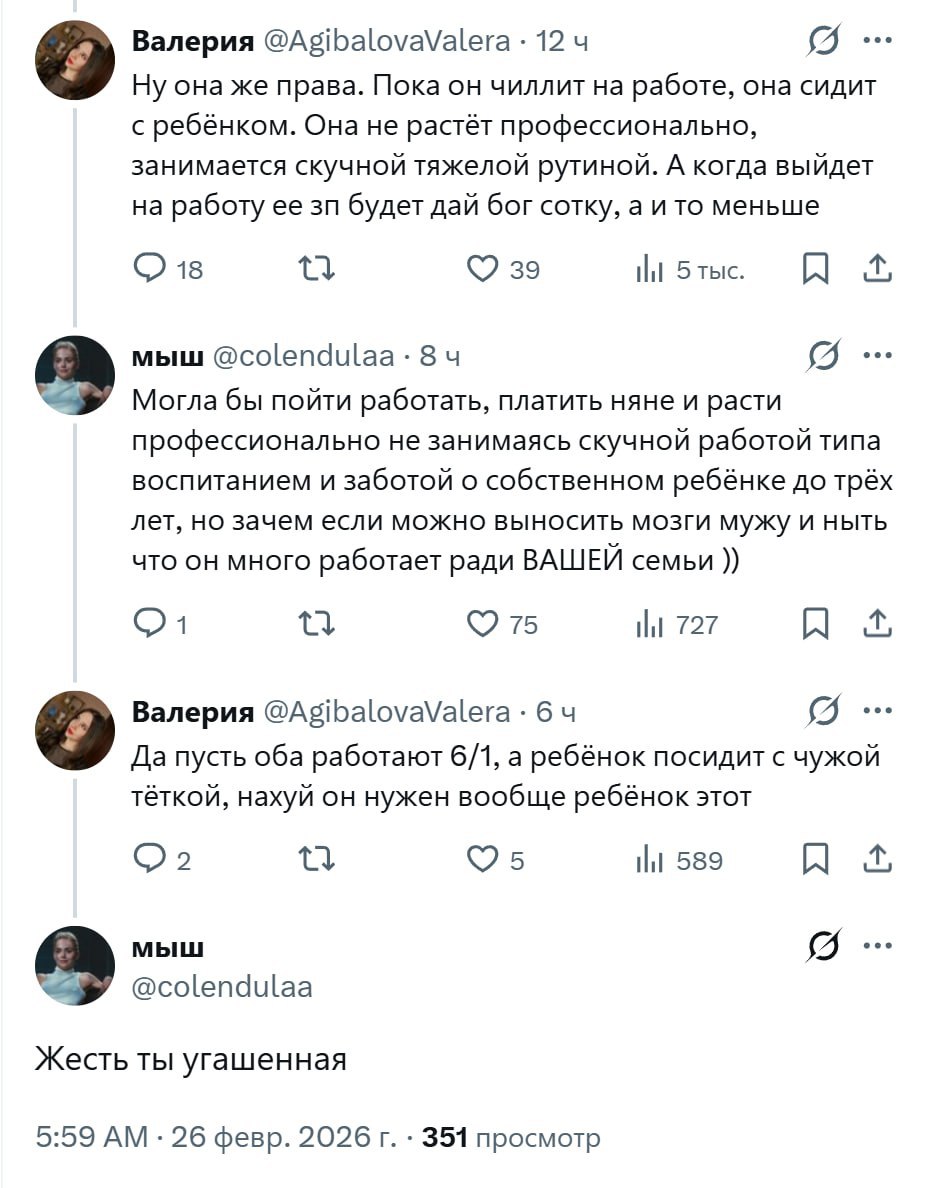The image size is (928, 1188).
Task: Open @colendulaa handle in the main tweet
Action: (x=222, y=987)
